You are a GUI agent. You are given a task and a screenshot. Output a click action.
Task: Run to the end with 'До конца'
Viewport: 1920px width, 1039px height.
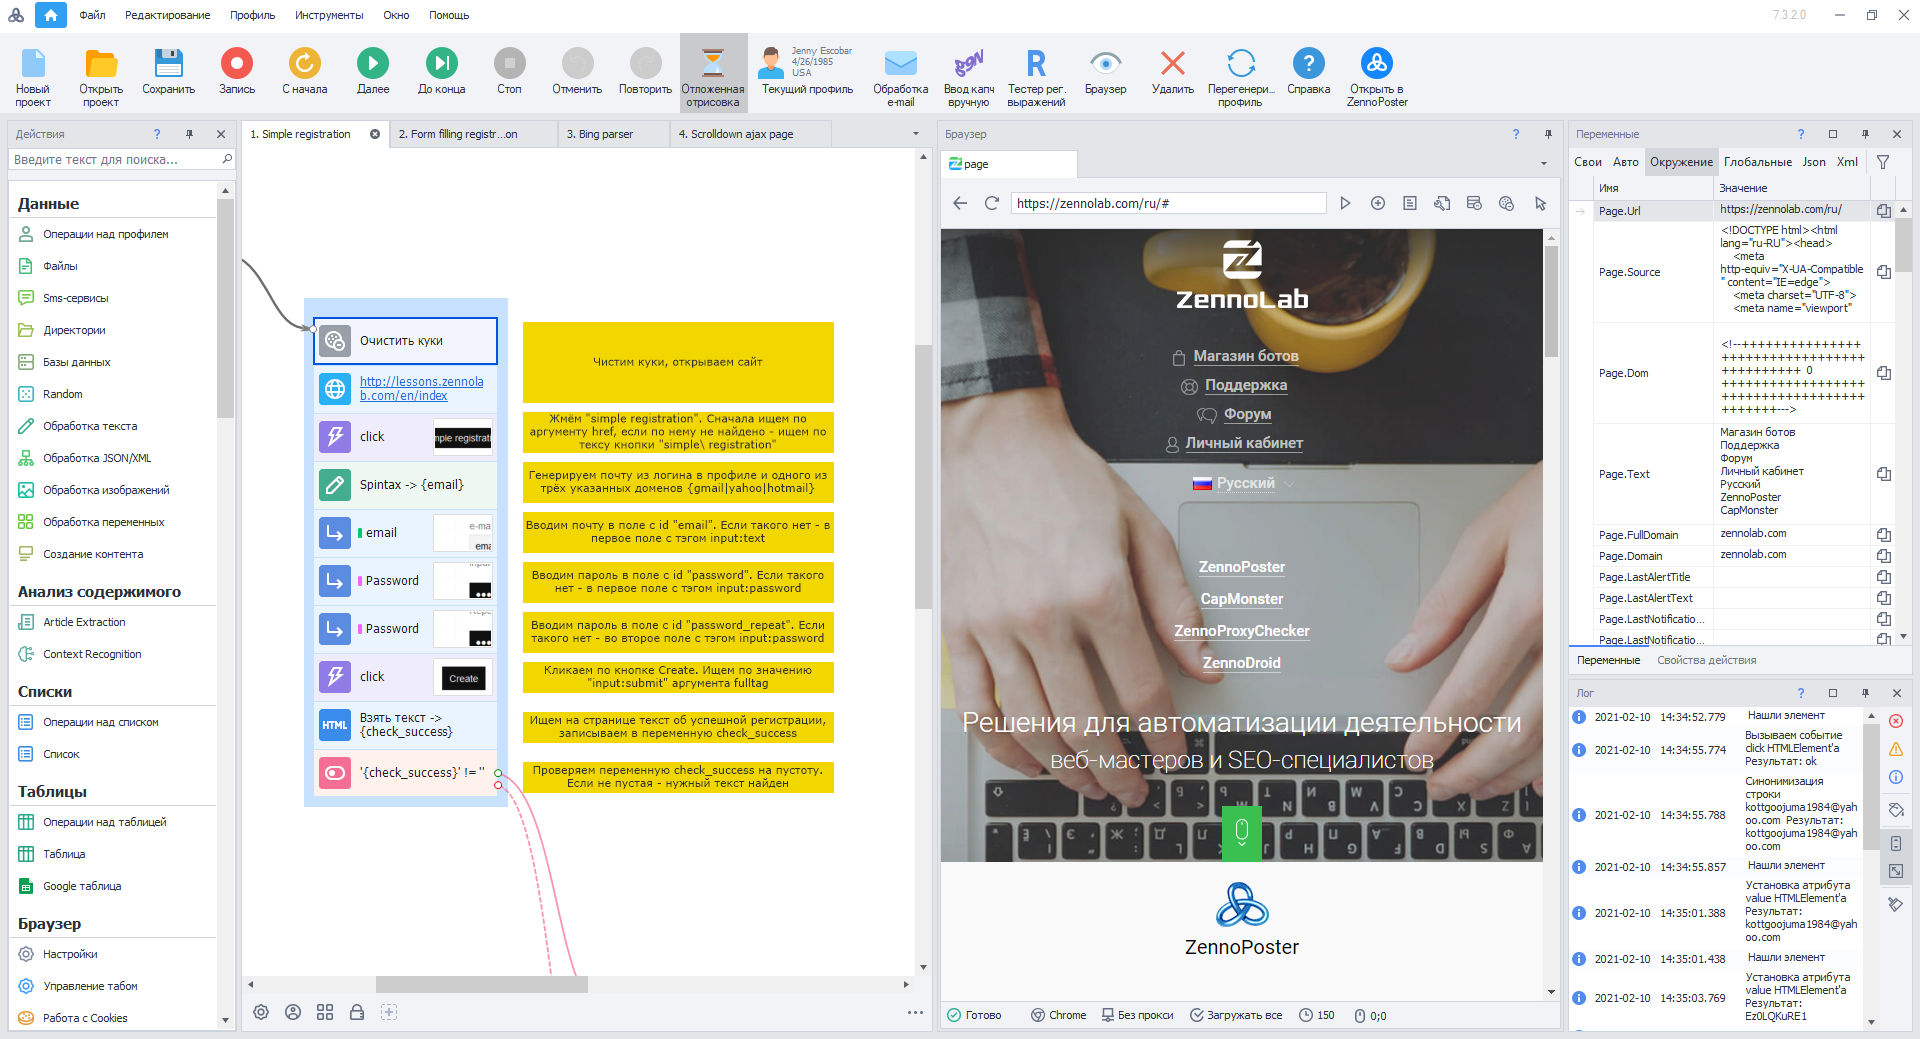pyautogui.click(x=441, y=63)
